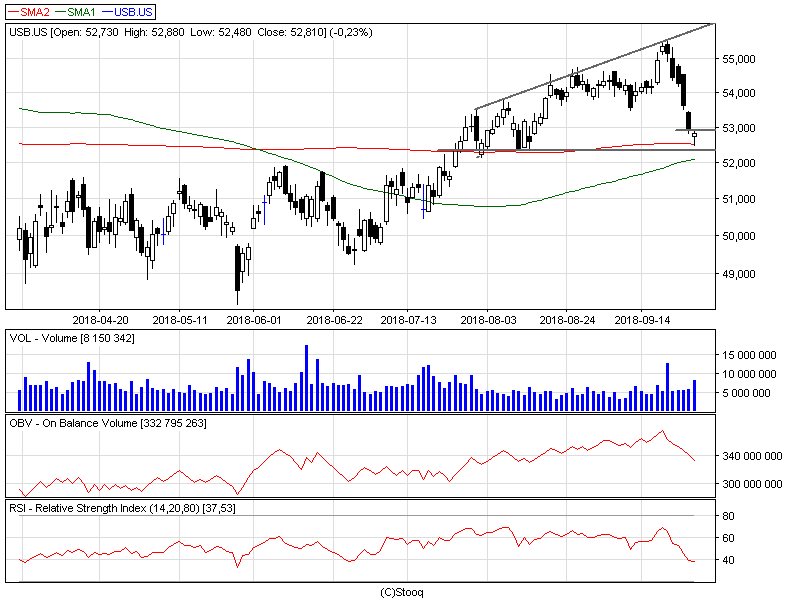
Task: Click the 2018-05-11 date label
Action: click(x=180, y=320)
